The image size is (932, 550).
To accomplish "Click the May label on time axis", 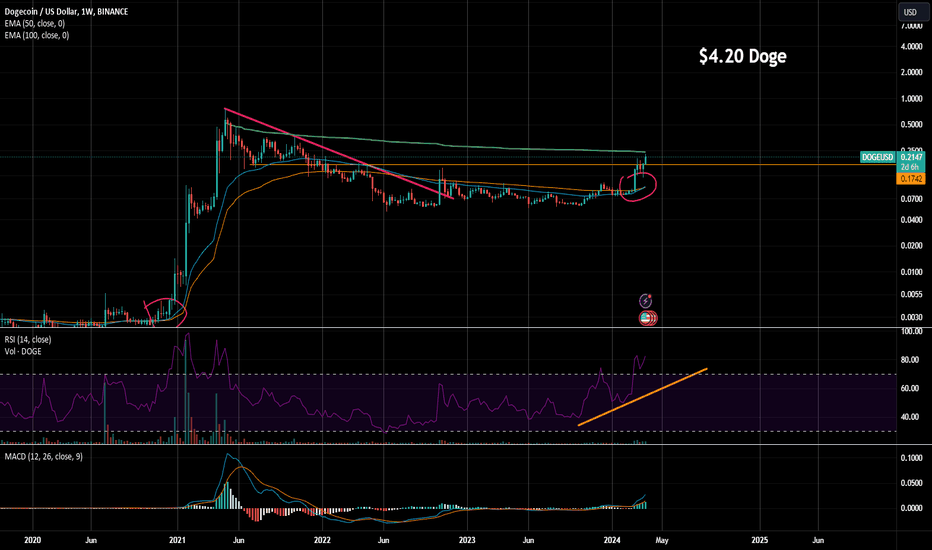I will pos(662,540).
